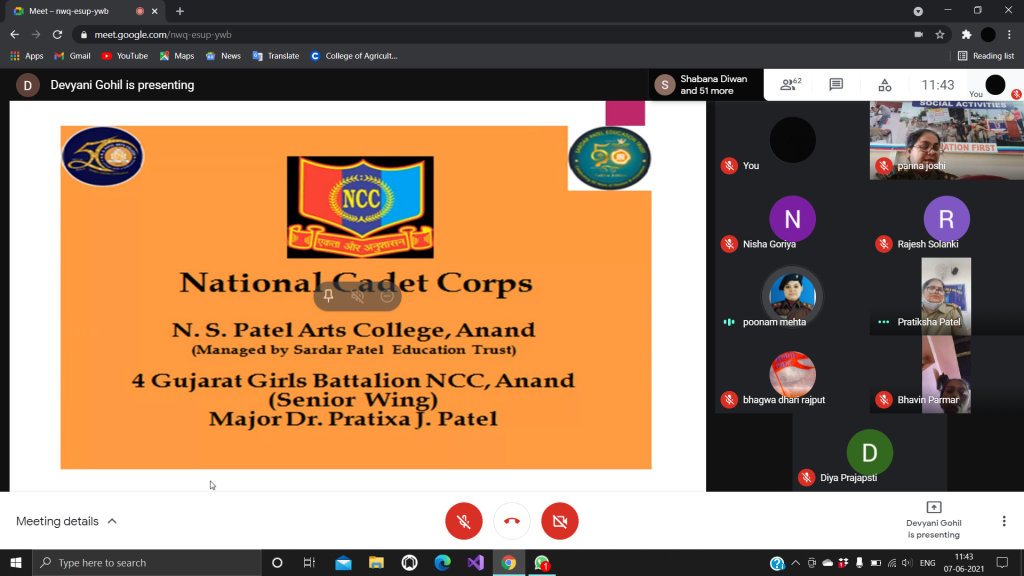Select Rajesh Solanki's avatar tile
Viewport: 1024px width, 576px height.
pos(946,219)
